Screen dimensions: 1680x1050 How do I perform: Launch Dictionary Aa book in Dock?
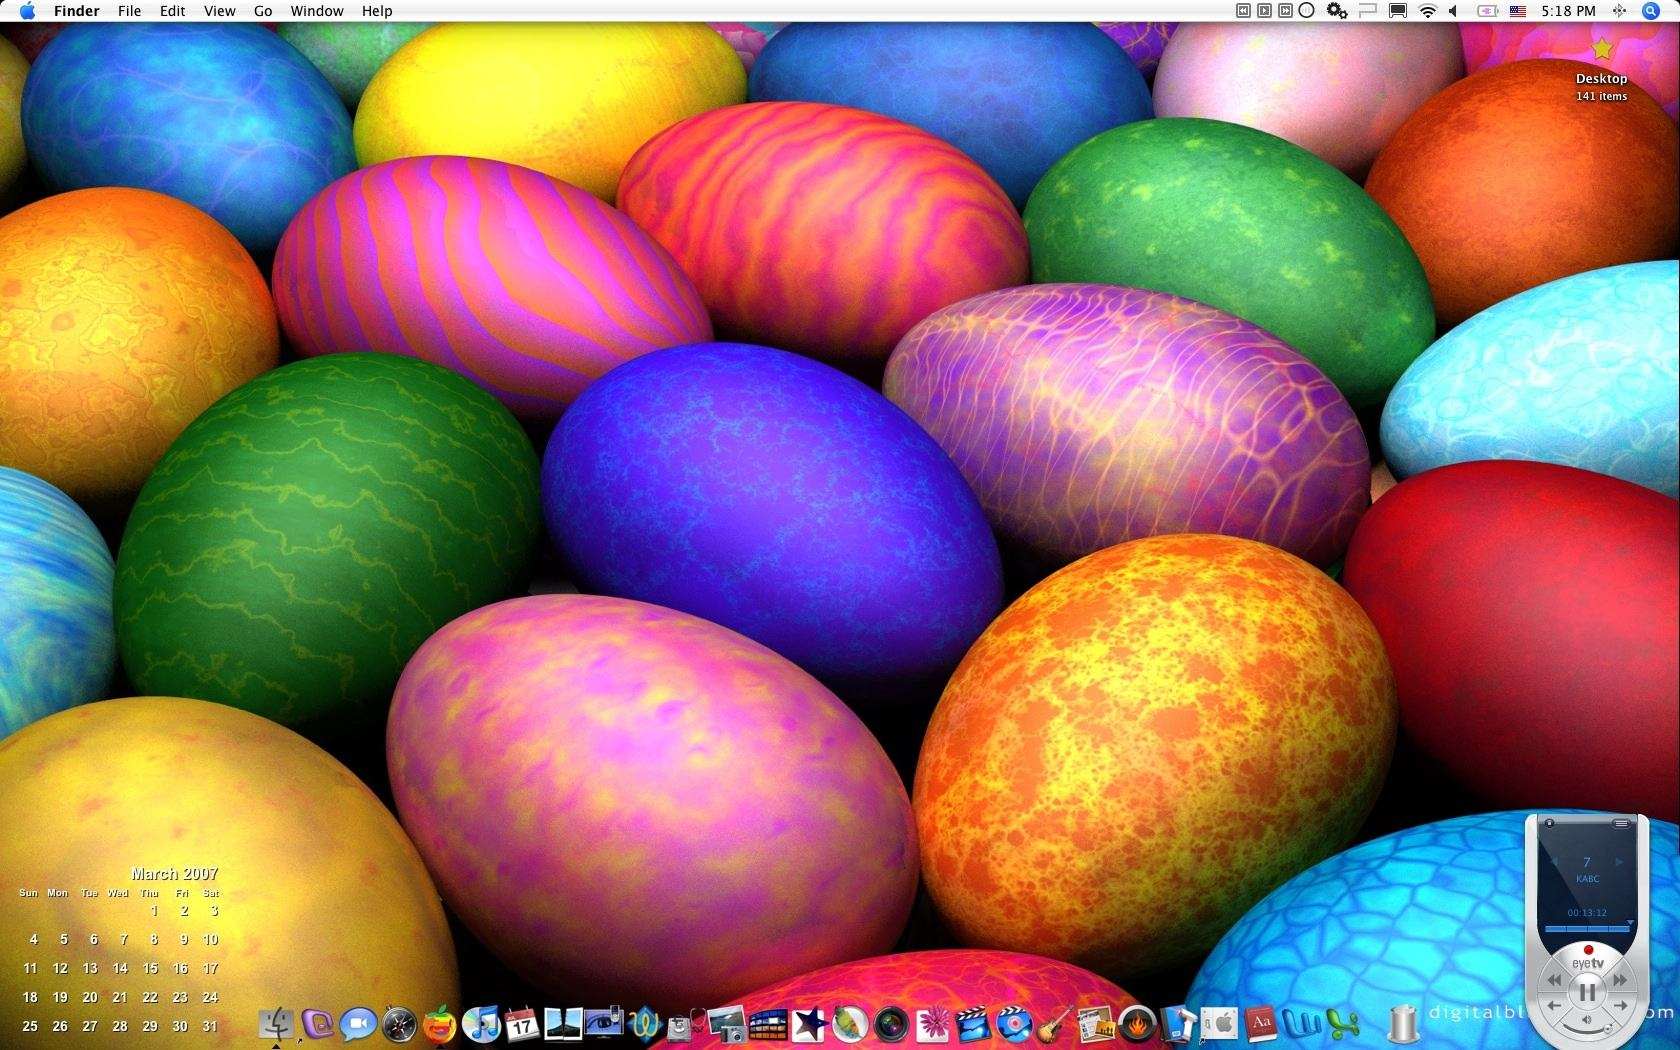point(1261,1023)
